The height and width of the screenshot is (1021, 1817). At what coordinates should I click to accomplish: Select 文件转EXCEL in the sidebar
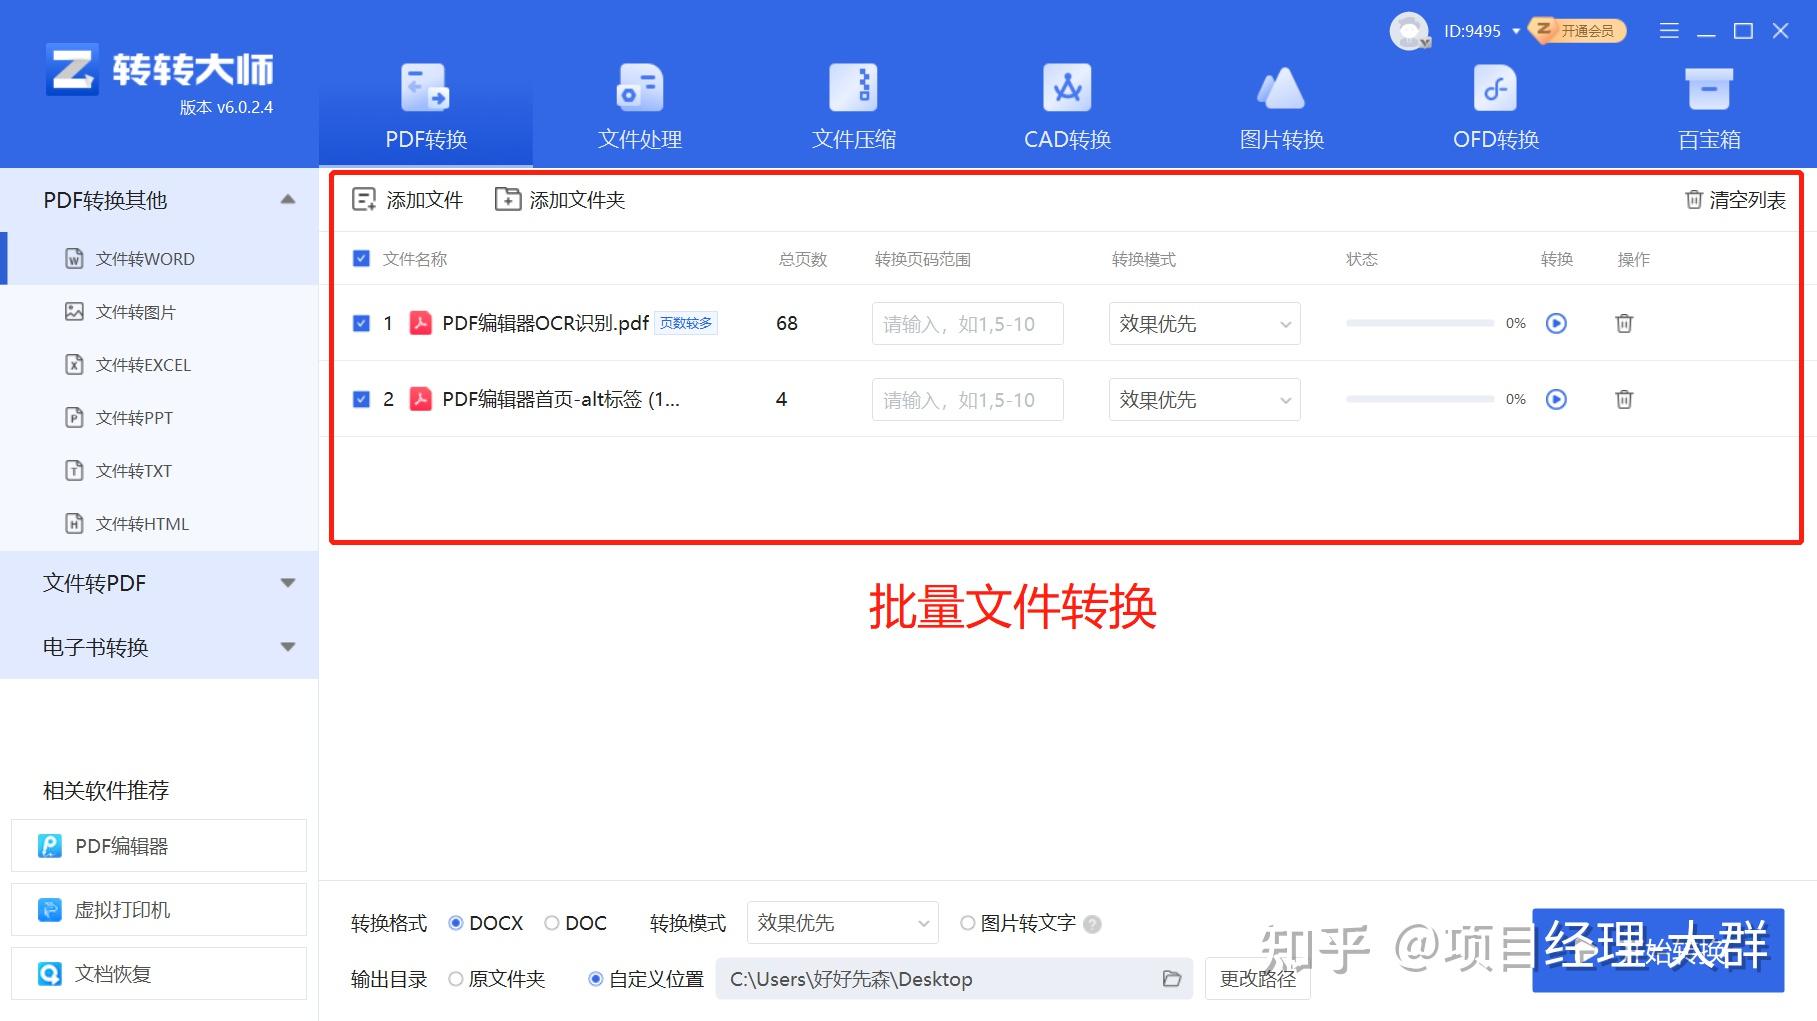tap(142, 365)
